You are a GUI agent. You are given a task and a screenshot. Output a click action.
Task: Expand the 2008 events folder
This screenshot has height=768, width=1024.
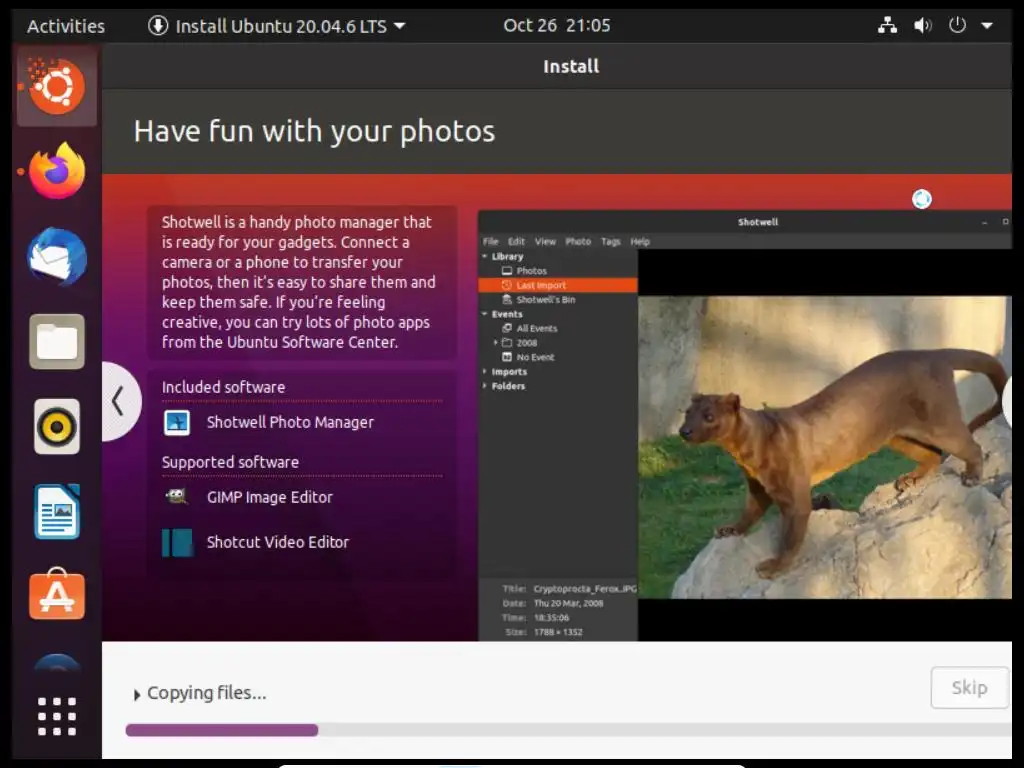click(496, 342)
